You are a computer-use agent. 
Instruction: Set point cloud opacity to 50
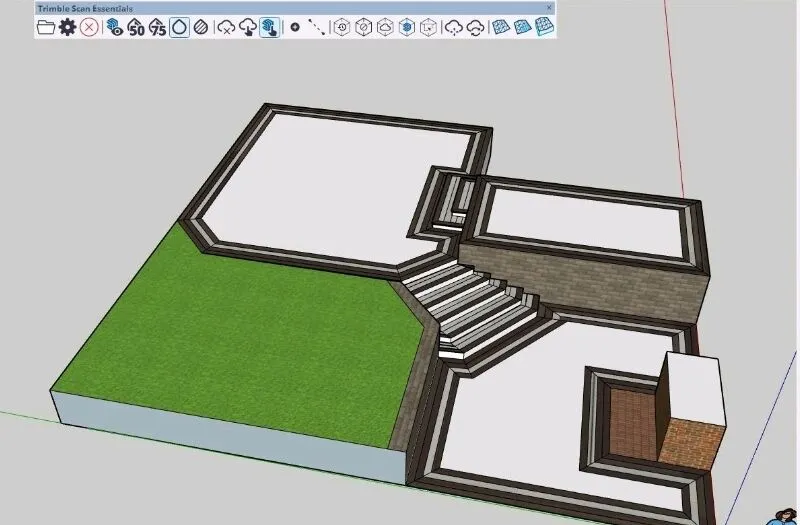(136, 27)
